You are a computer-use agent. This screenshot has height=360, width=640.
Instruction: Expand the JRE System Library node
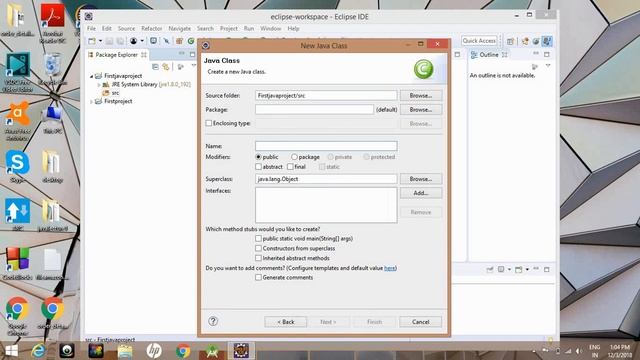[x=99, y=84]
